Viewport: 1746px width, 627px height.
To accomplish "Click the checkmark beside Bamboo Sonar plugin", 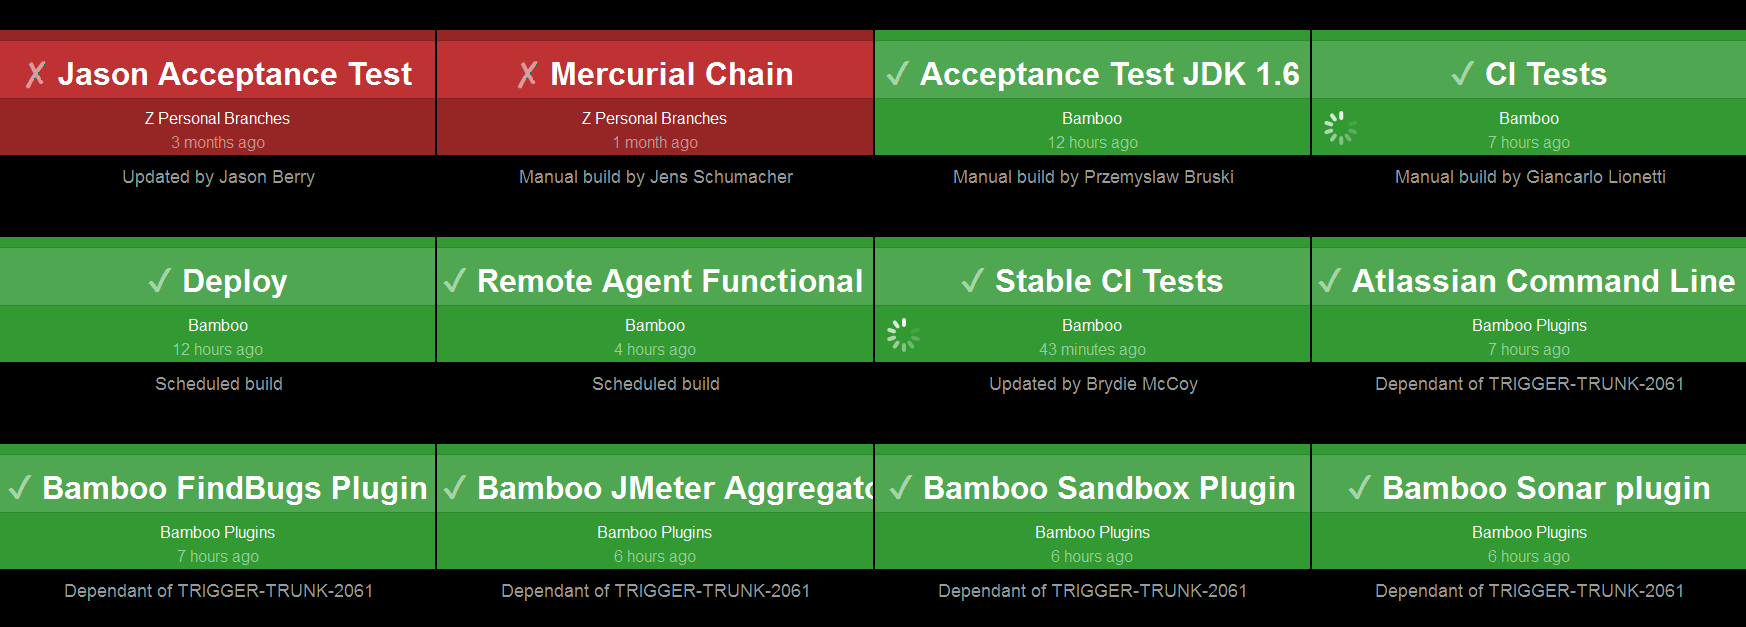I will (x=1360, y=488).
